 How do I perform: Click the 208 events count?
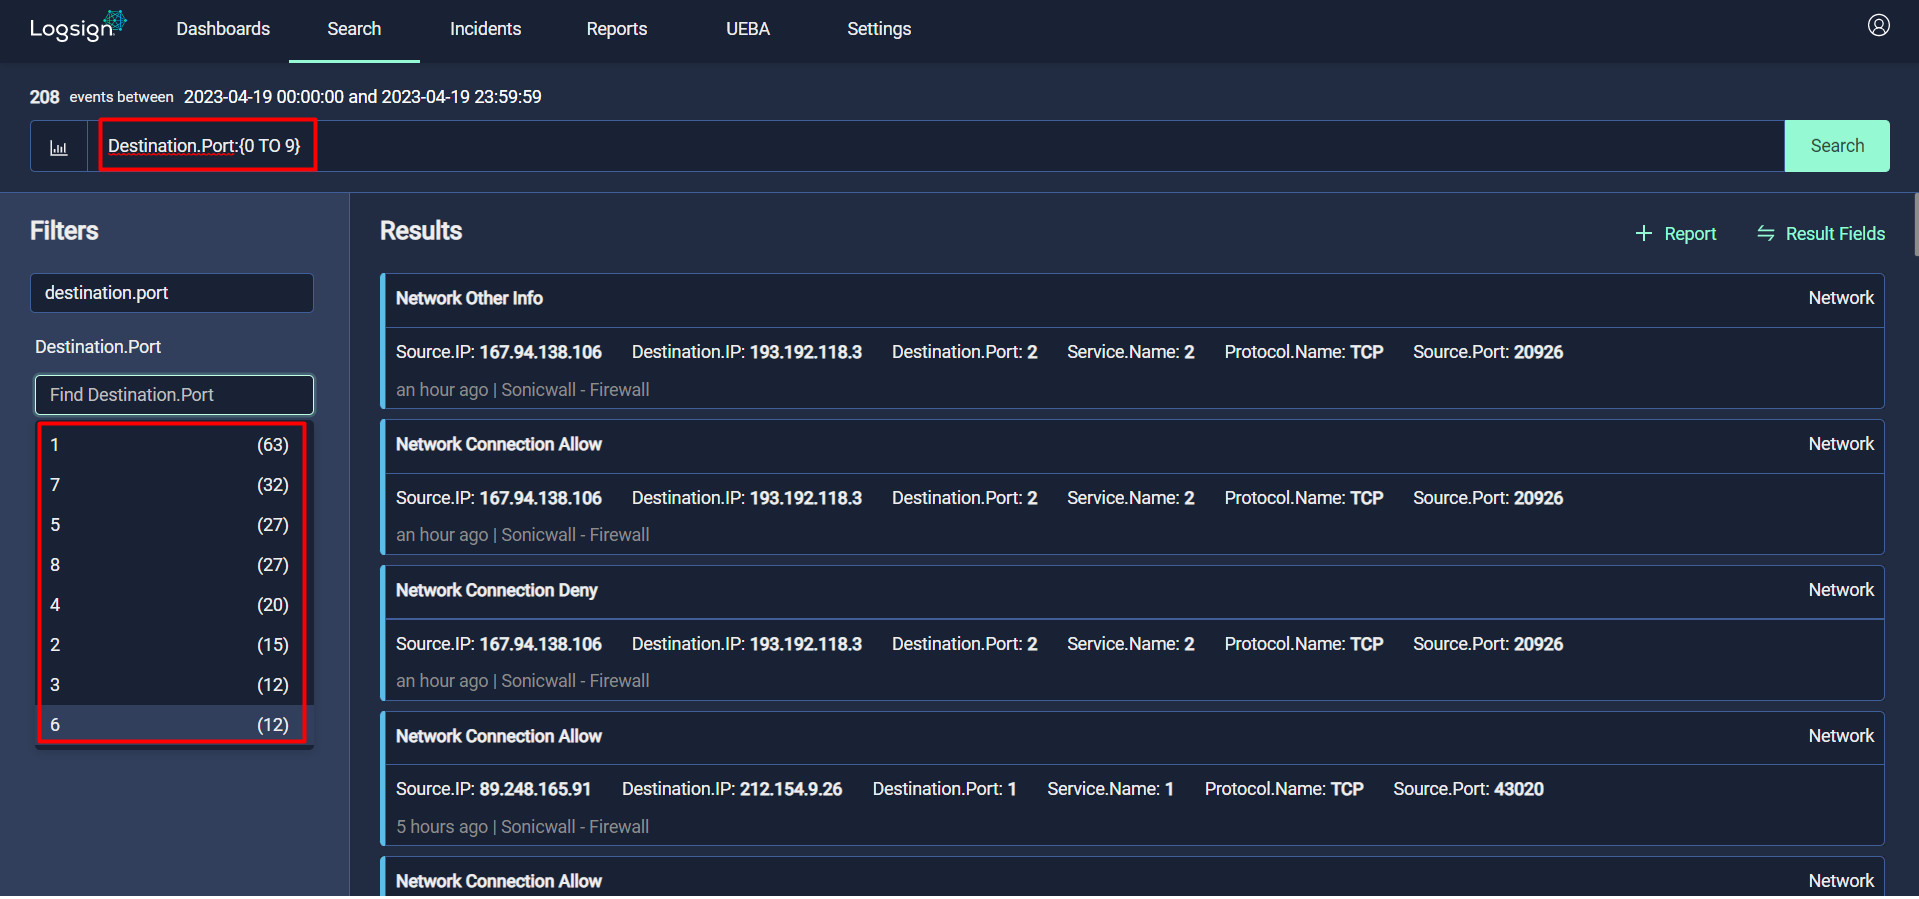click(x=44, y=97)
